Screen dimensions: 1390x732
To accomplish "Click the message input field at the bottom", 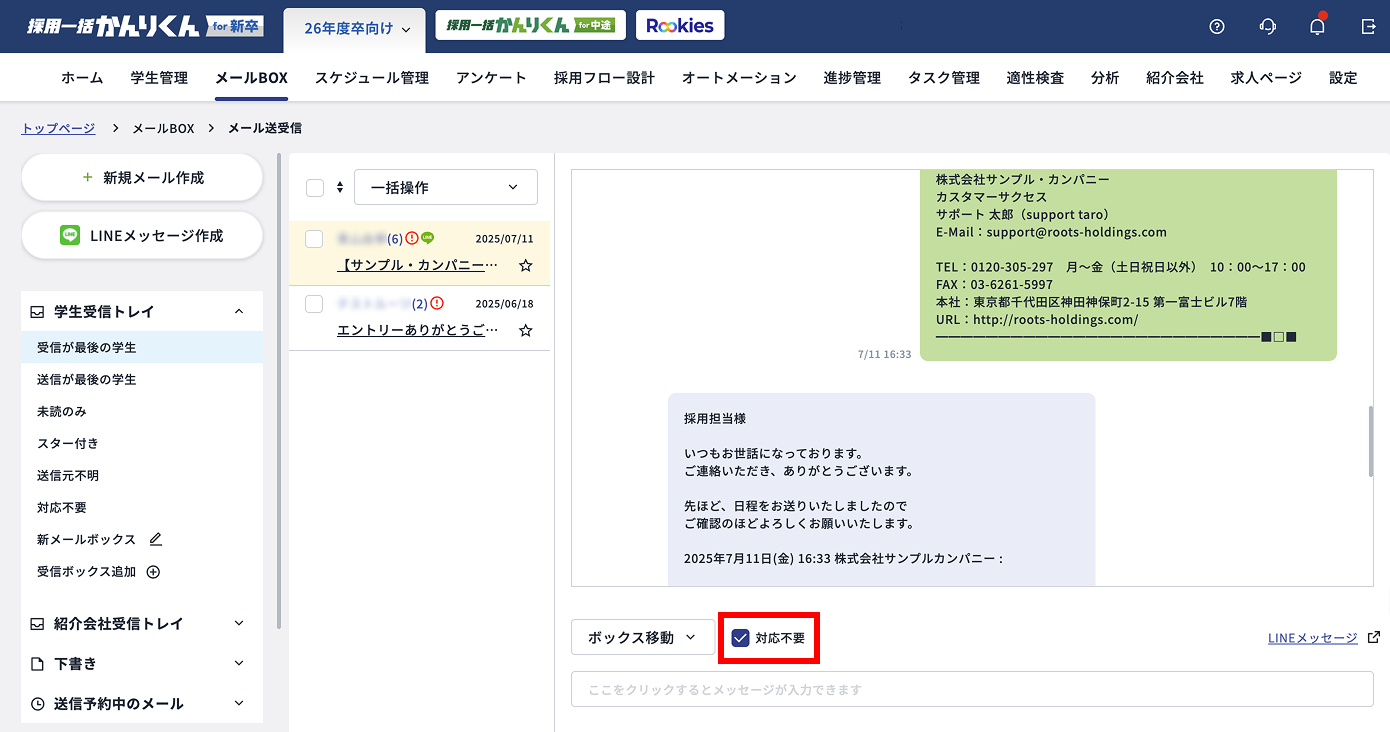I will [970, 687].
